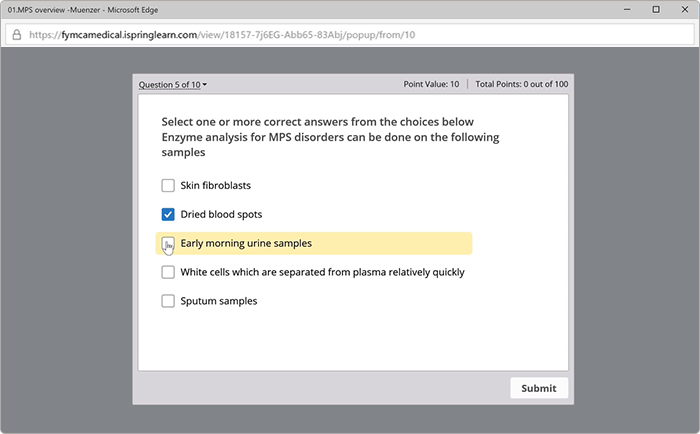The width and height of the screenshot is (700, 434).
Task: Click the Point Value: 10 label
Action: (x=431, y=84)
